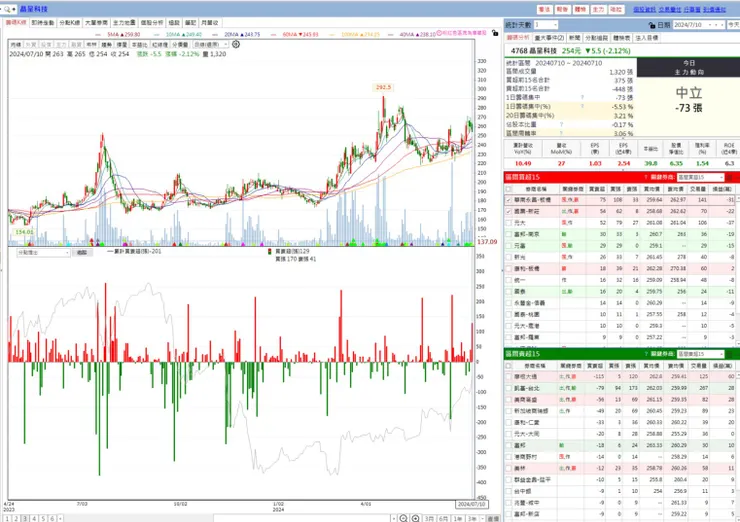Open the 區間賣超15 關鍵券商 dropdown
The width and height of the screenshot is (740, 522).
[700, 354]
